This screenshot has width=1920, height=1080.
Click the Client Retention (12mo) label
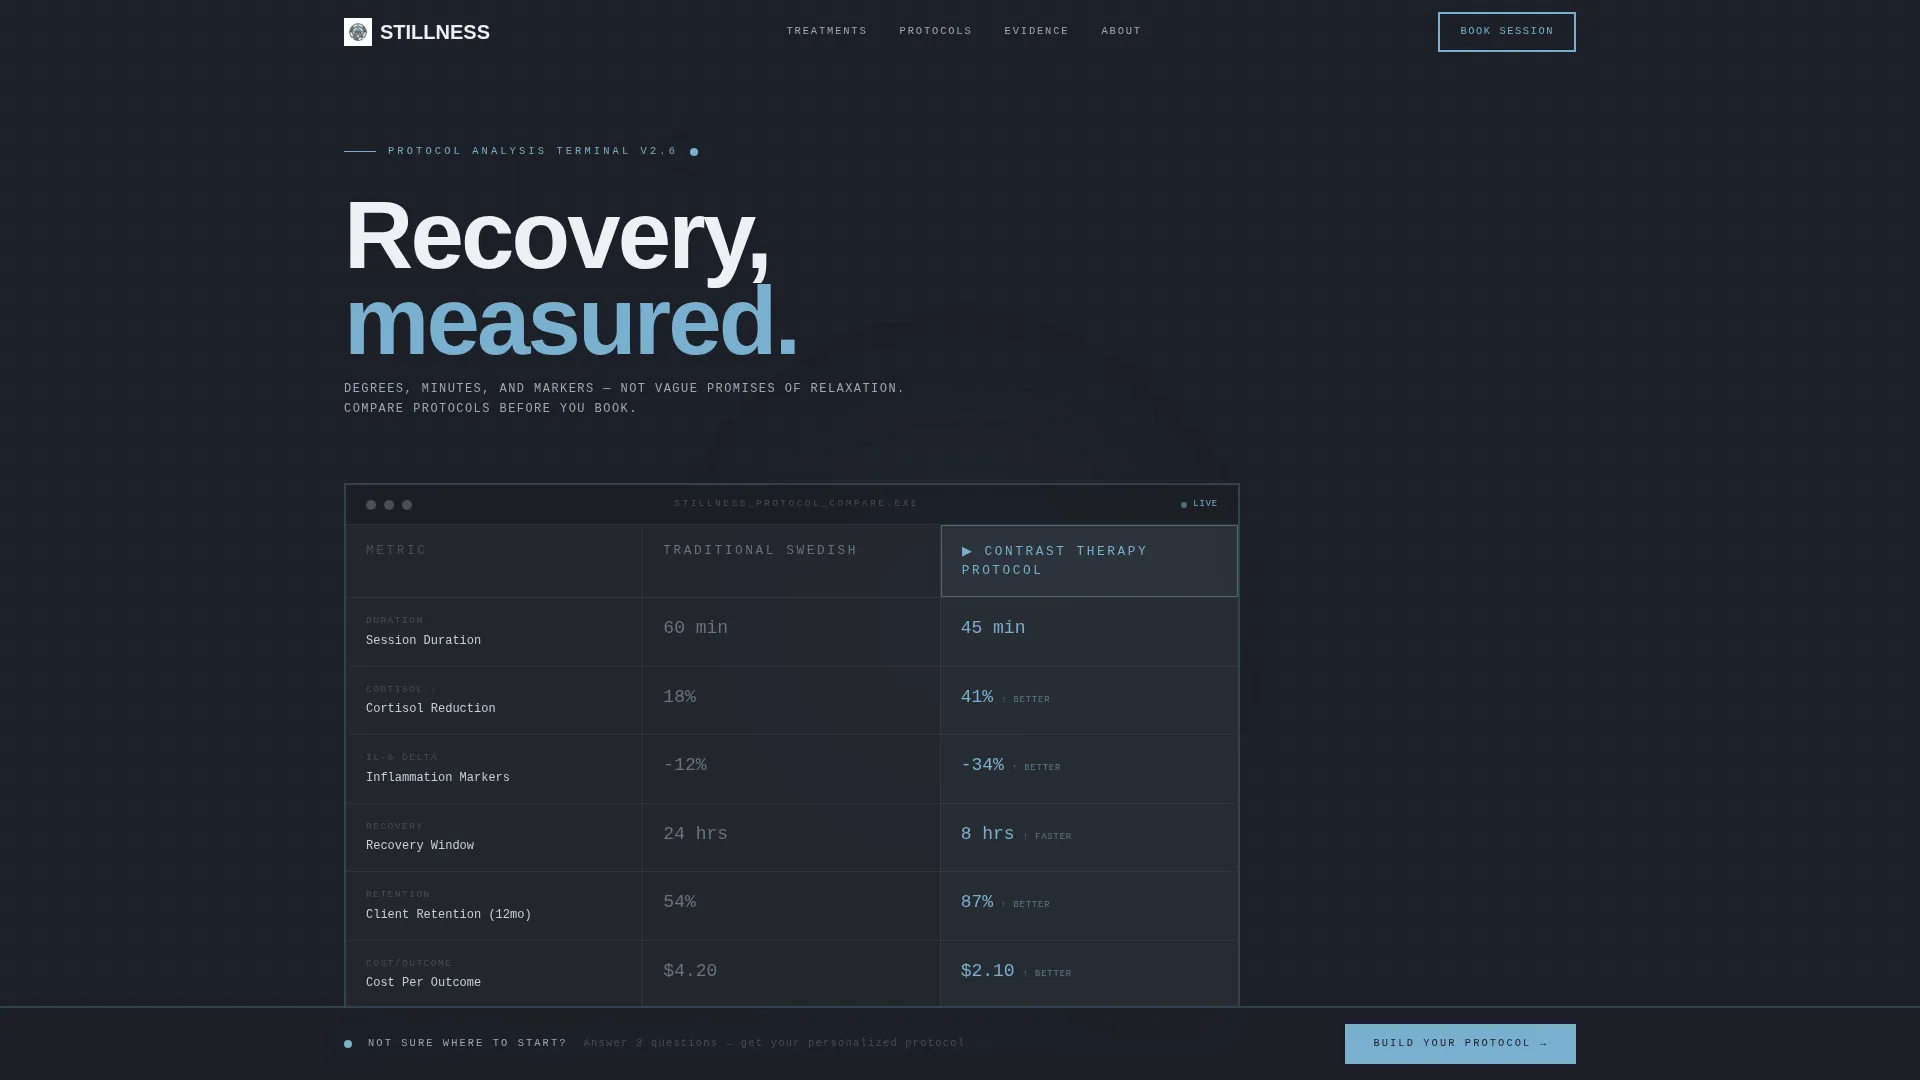point(448,915)
